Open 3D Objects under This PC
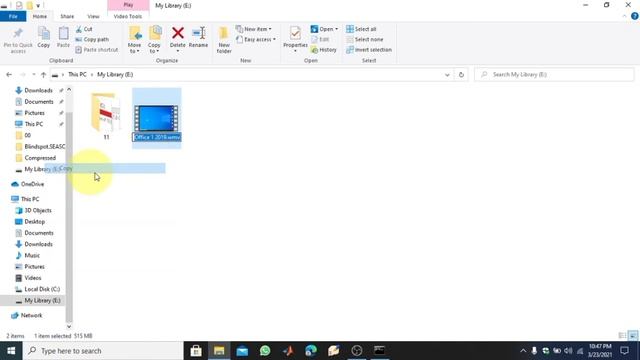640x360 pixels. pyautogui.click(x=38, y=210)
